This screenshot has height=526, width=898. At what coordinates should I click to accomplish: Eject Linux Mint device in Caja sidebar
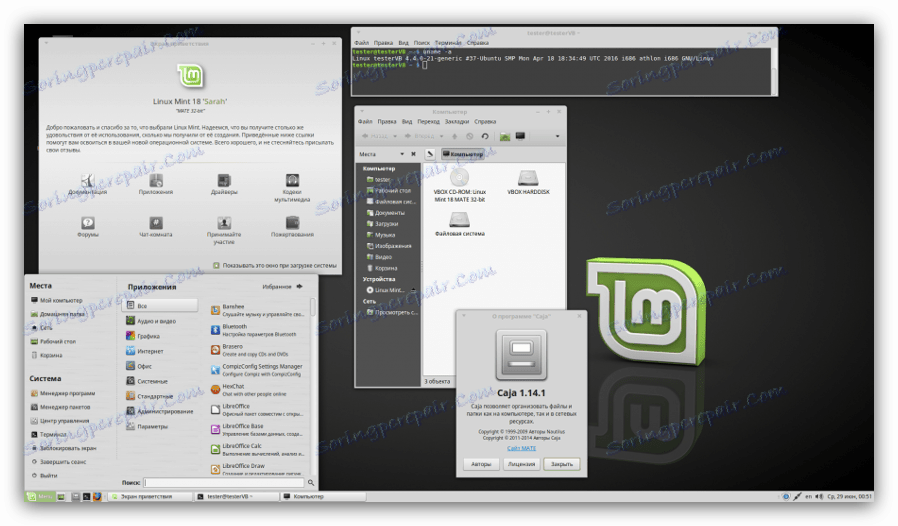click(x=413, y=290)
